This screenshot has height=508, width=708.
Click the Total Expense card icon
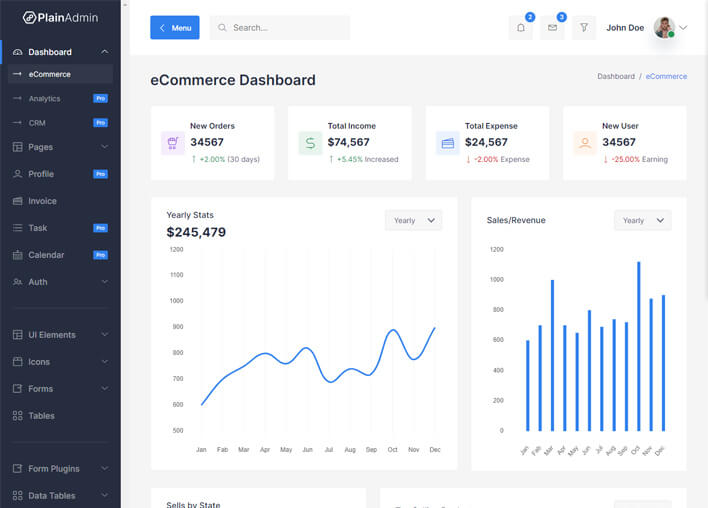(x=447, y=143)
